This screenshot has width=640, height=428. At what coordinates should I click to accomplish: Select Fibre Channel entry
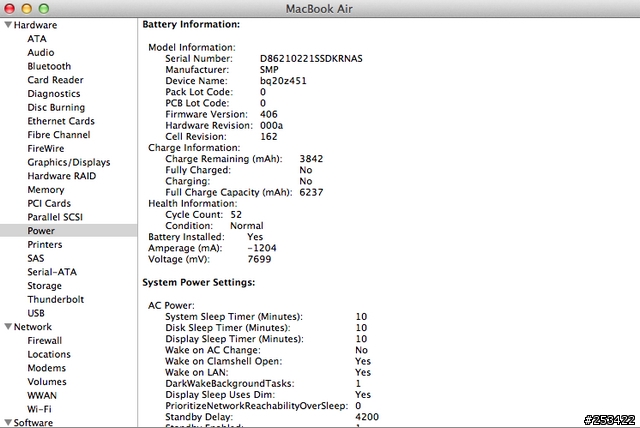[58, 135]
